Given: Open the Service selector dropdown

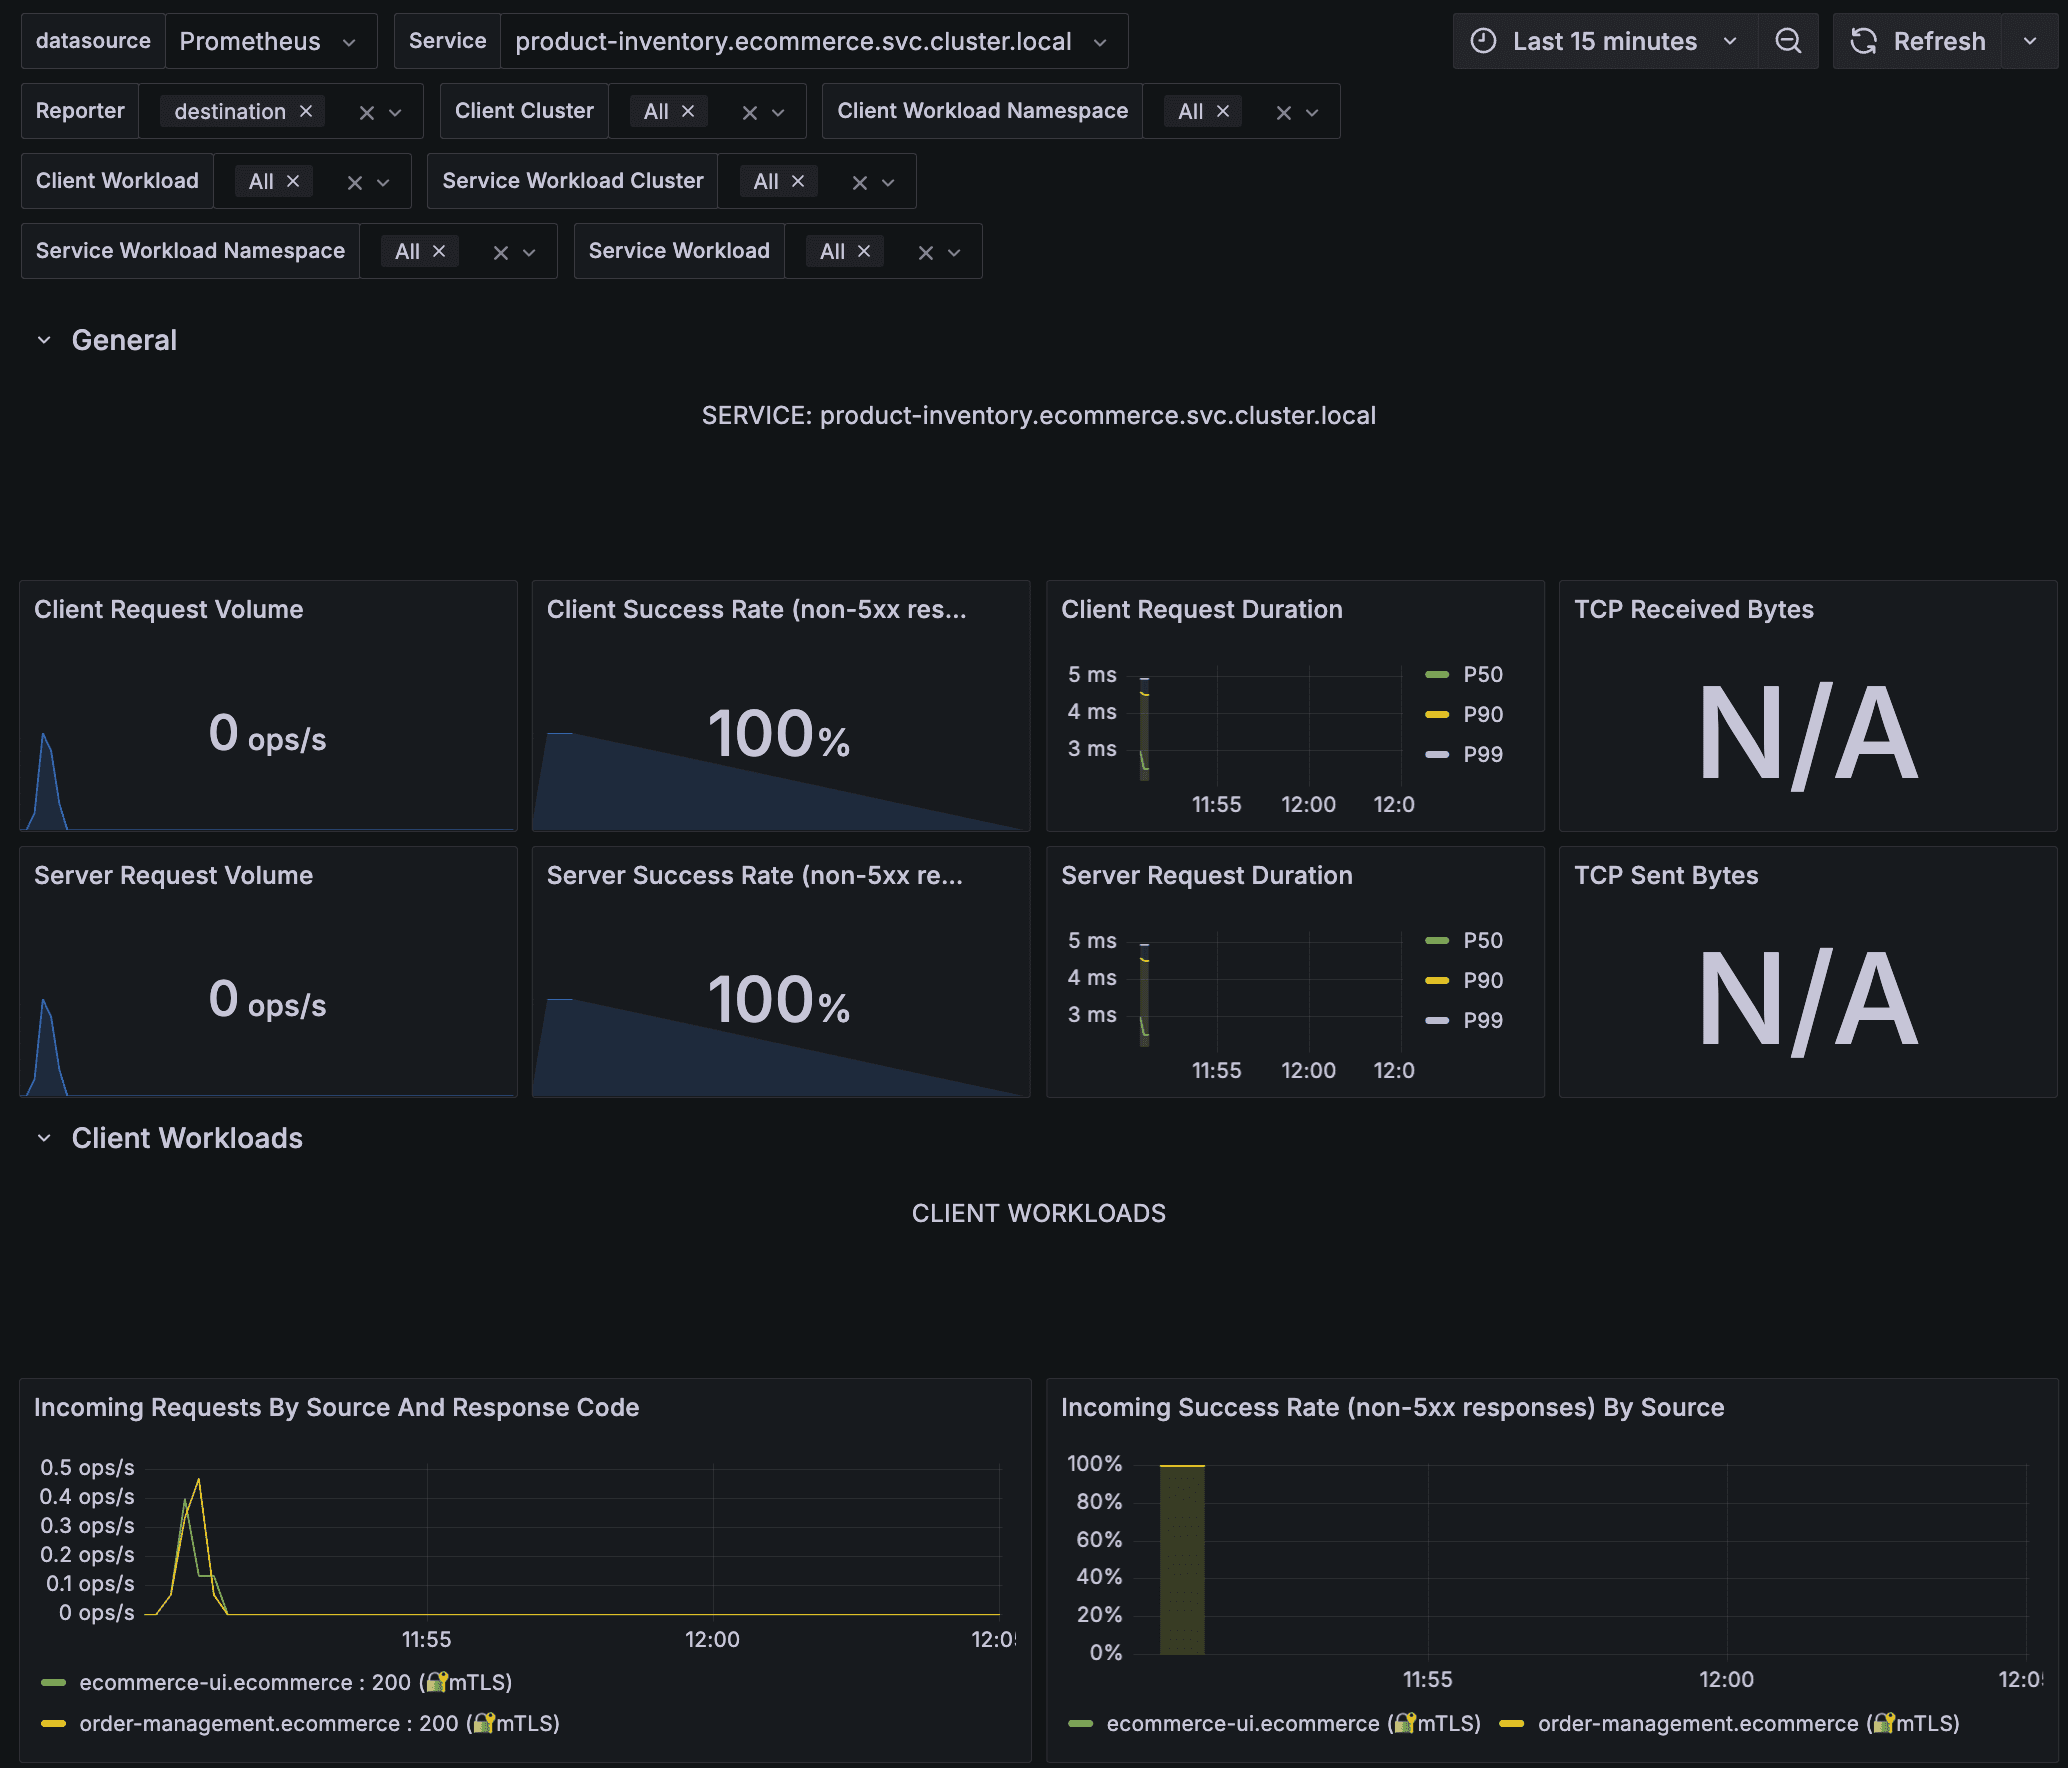Looking at the screenshot, I should 813,41.
